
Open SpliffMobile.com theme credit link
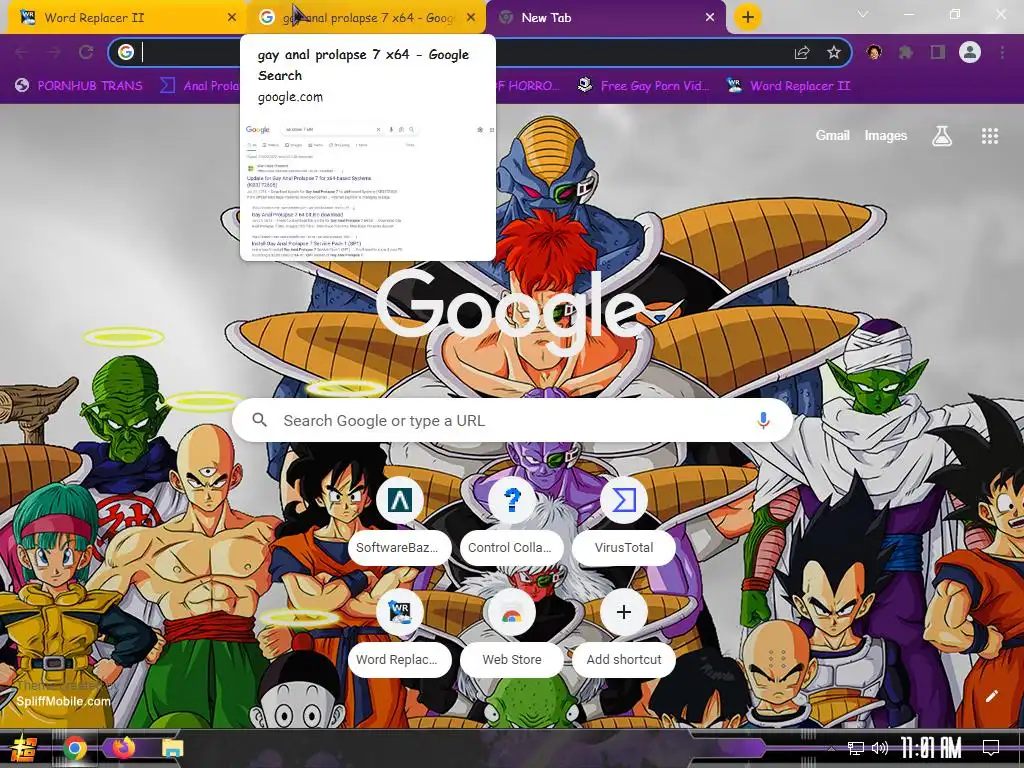(63, 701)
